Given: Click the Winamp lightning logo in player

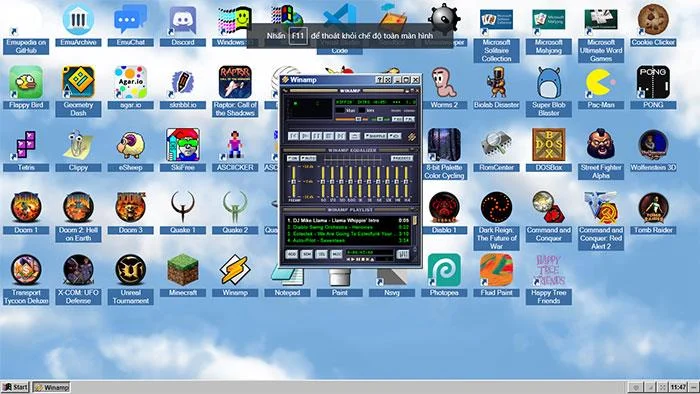Looking at the screenshot, I should click(412, 137).
